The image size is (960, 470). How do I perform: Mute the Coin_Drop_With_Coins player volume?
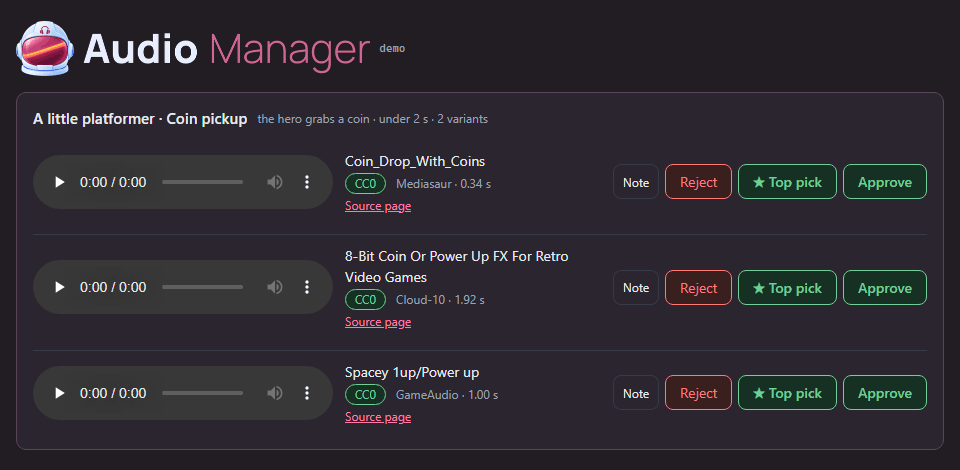pos(275,182)
